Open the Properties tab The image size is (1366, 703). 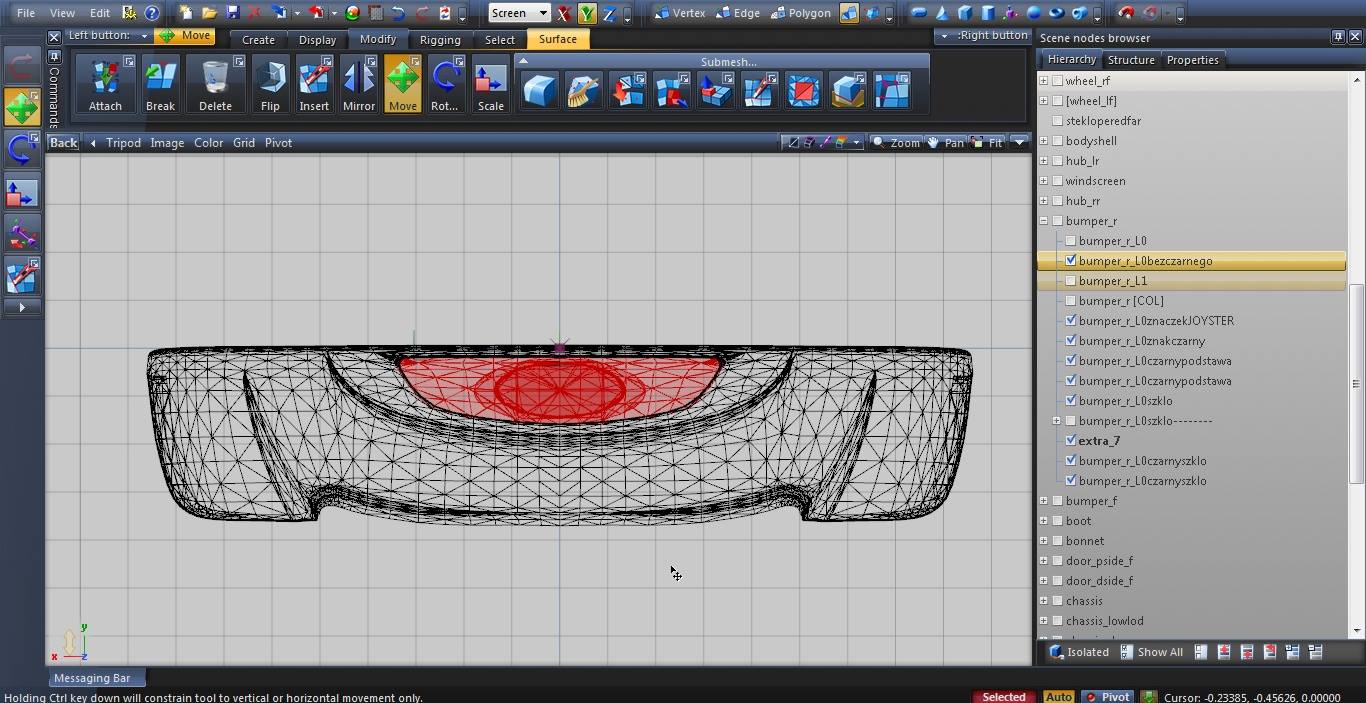pos(1192,60)
